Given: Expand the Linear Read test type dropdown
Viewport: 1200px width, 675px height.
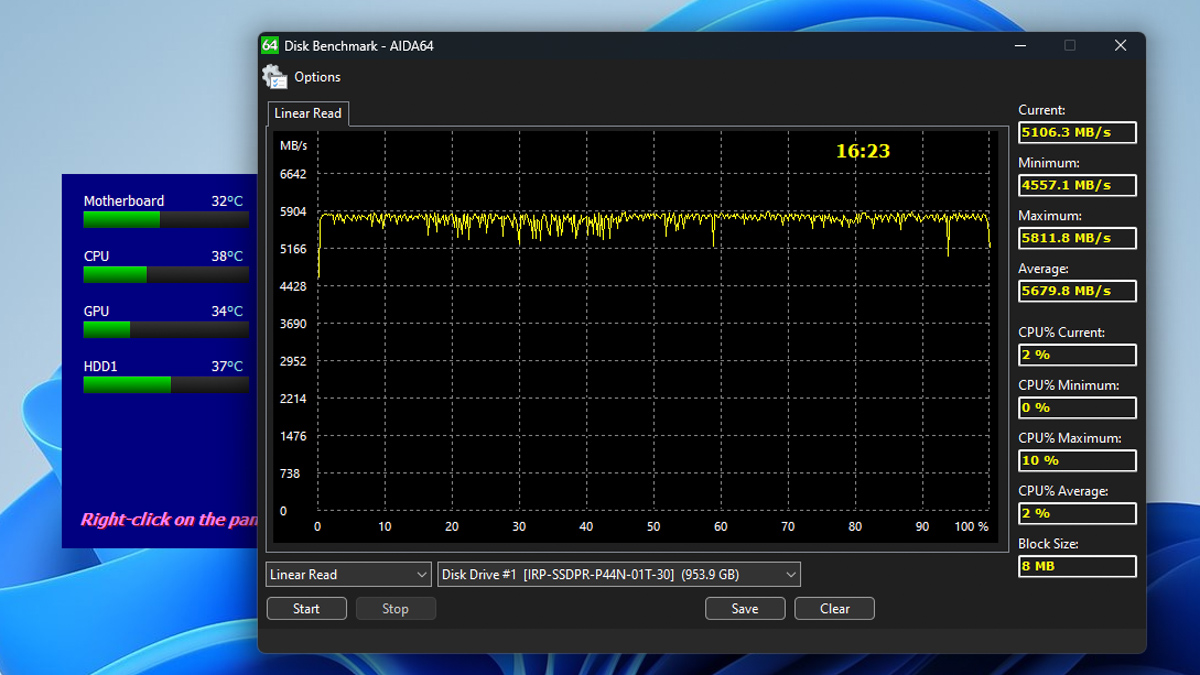Looking at the screenshot, I should point(349,574).
